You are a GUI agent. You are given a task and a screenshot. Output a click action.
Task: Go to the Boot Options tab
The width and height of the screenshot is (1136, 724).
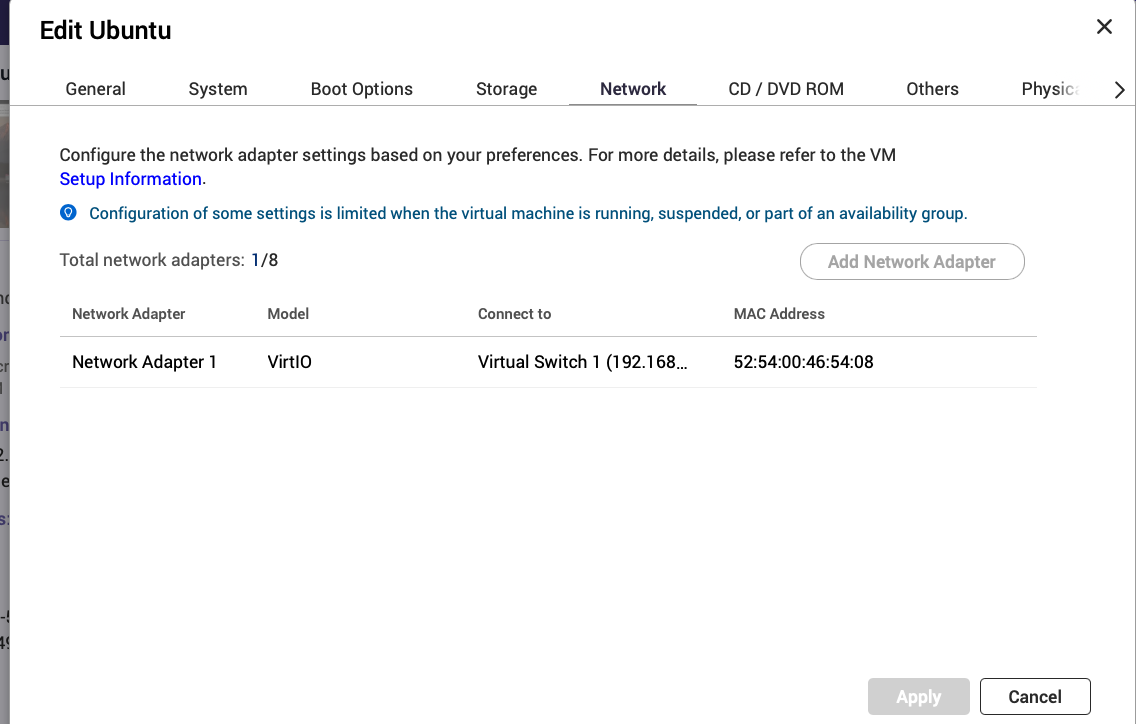coord(361,89)
